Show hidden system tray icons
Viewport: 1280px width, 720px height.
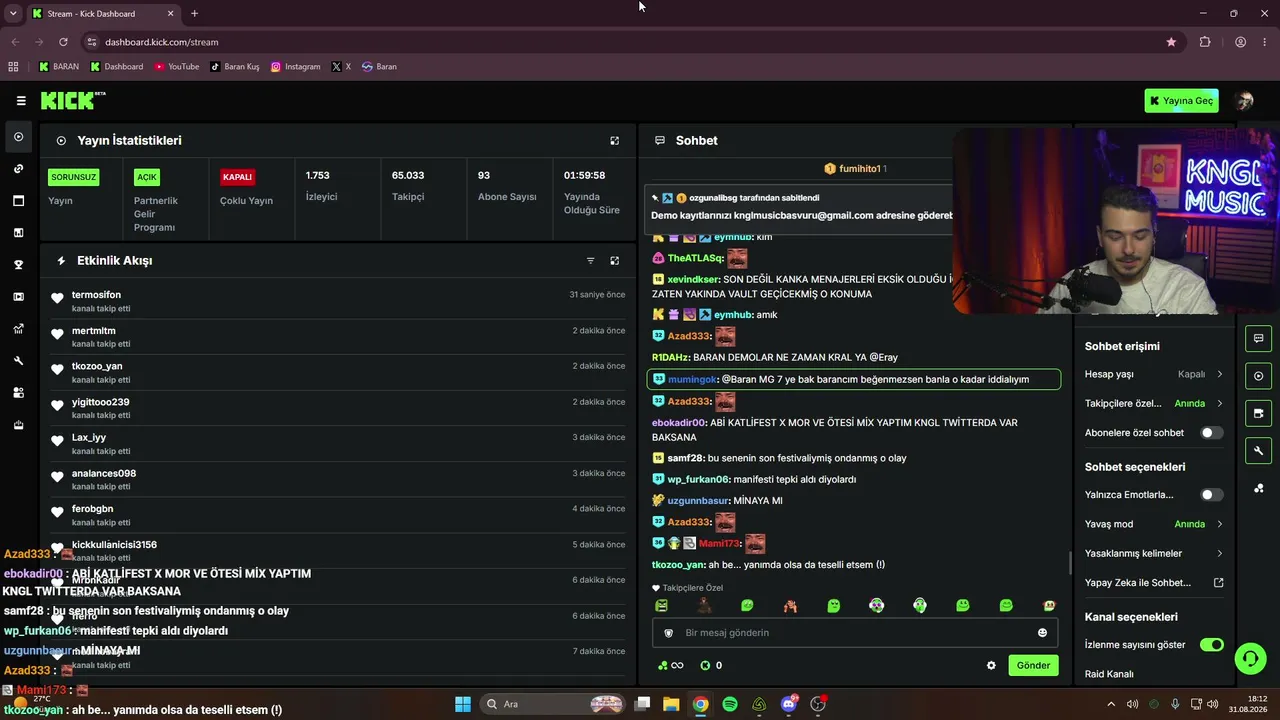click(1111, 704)
